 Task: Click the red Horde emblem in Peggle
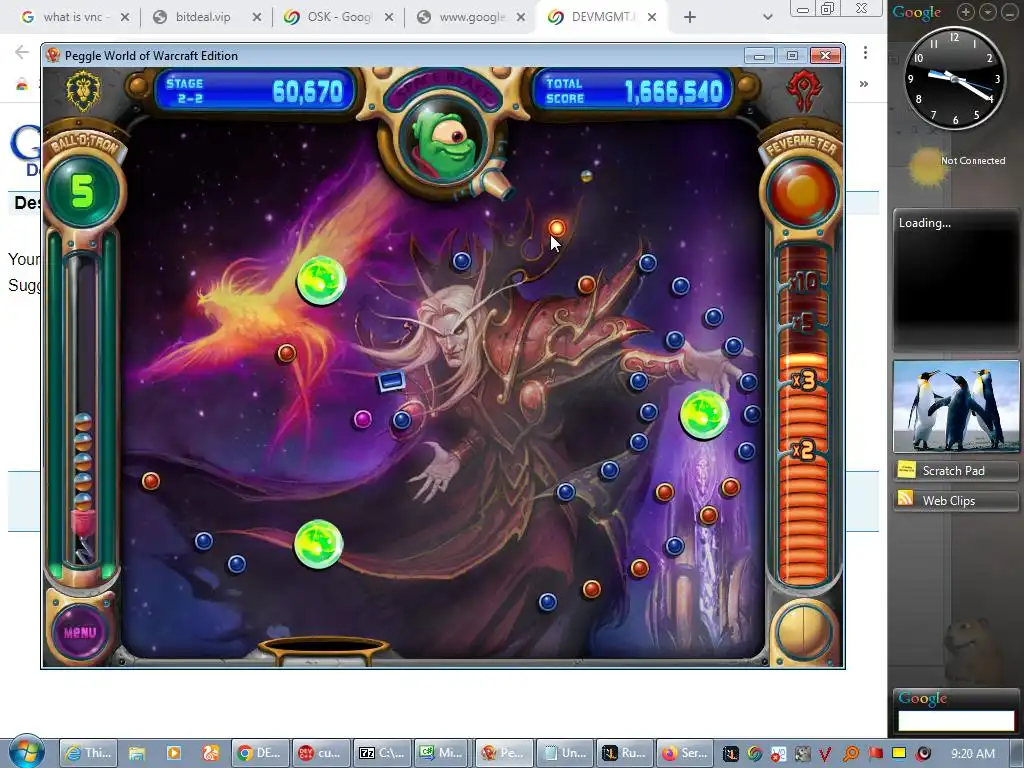[804, 90]
